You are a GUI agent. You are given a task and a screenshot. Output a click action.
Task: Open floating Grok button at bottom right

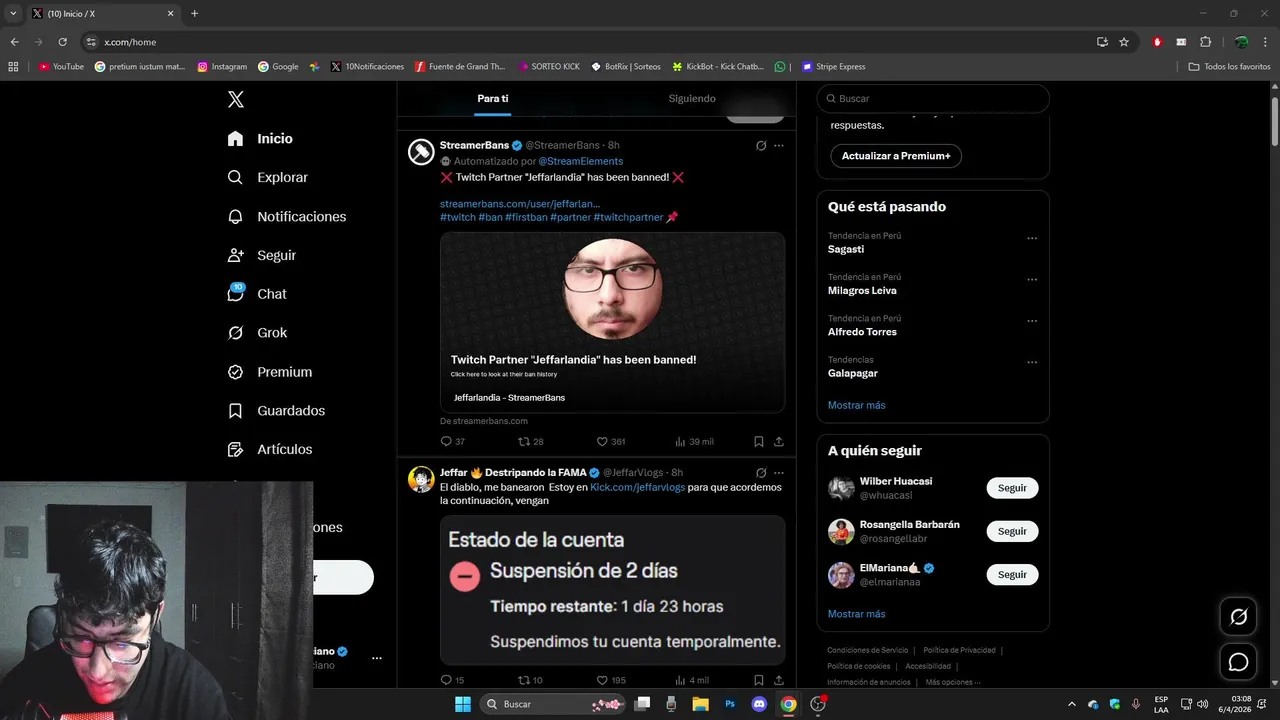(x=1238, y=617)
